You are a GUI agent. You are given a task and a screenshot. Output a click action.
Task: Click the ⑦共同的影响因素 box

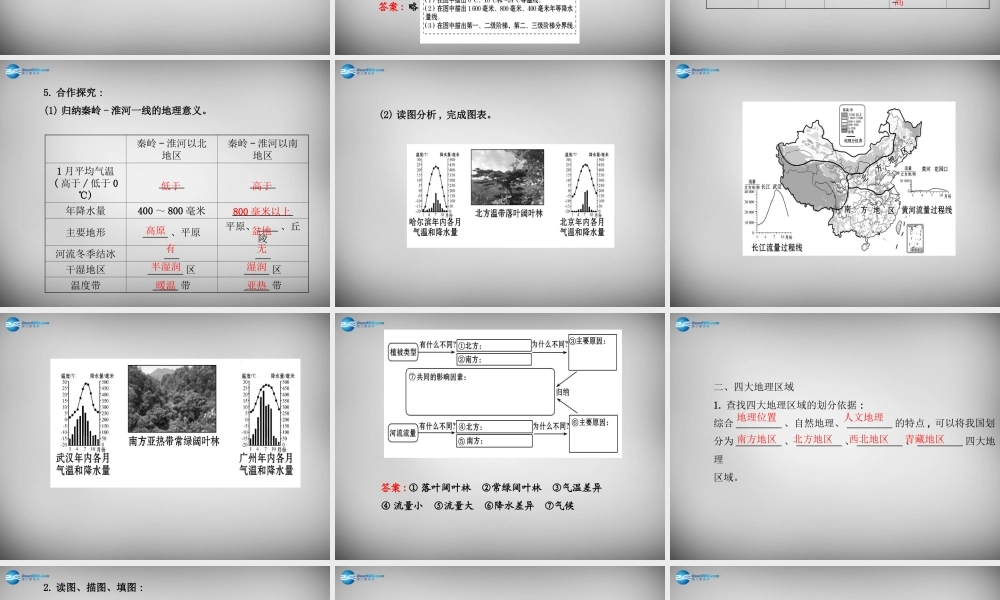[480, 391]
